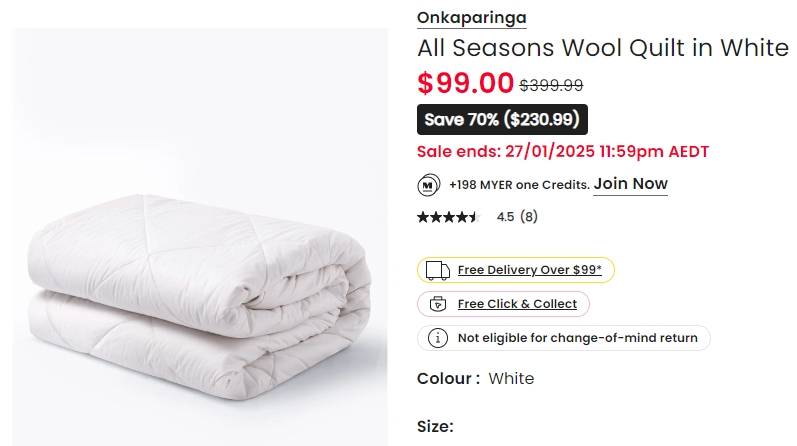The image size is (797, 446).
Task: Click the sale end date text
Action: point(563,152)
